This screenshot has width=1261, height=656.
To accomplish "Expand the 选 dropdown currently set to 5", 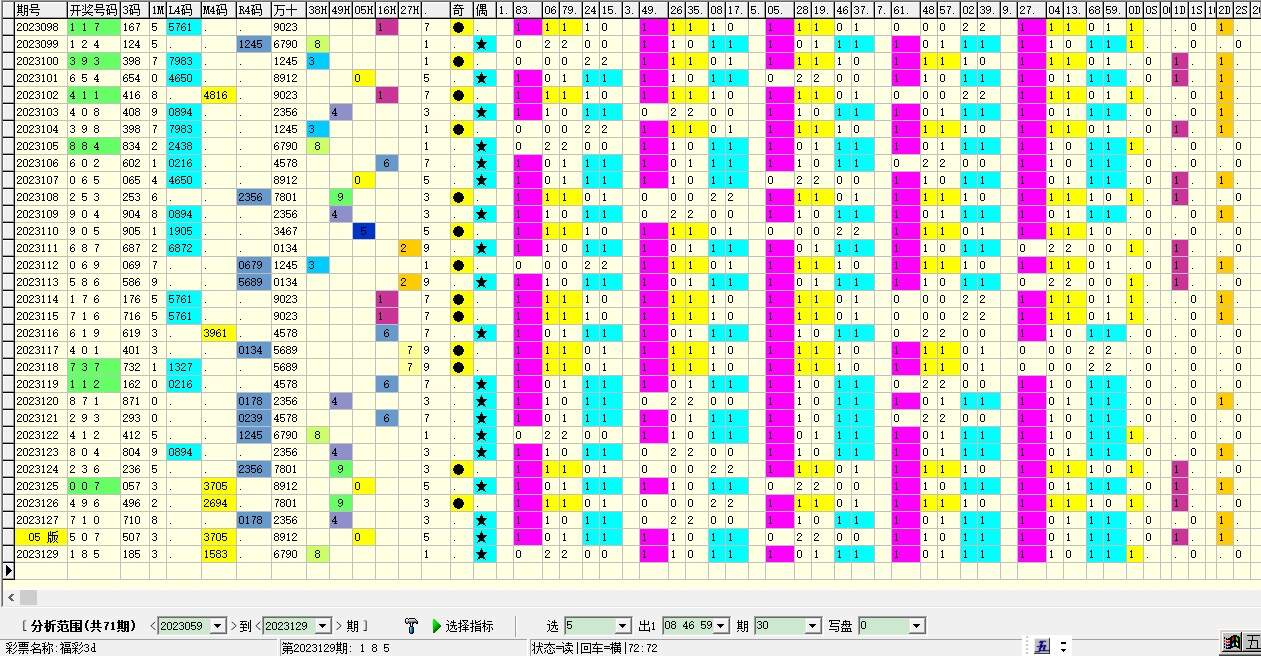I will (622, 625).
